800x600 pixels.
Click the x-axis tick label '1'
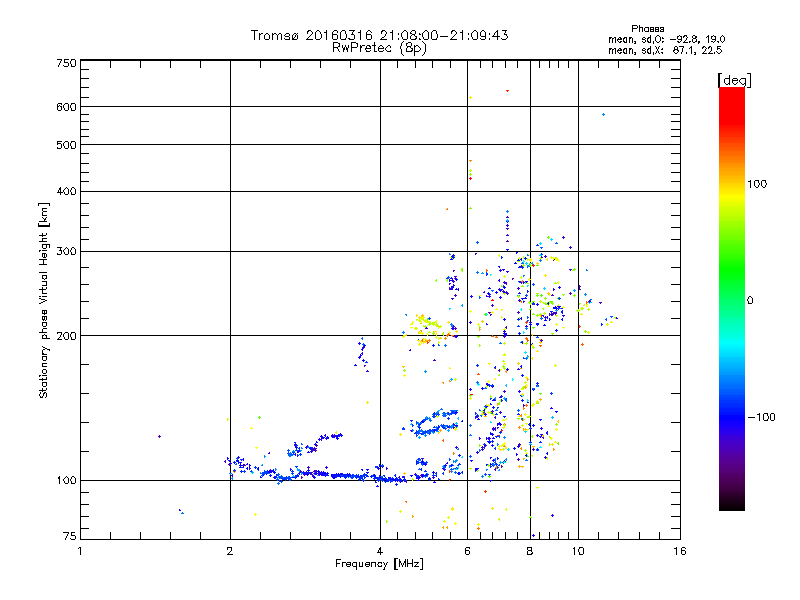80,551
